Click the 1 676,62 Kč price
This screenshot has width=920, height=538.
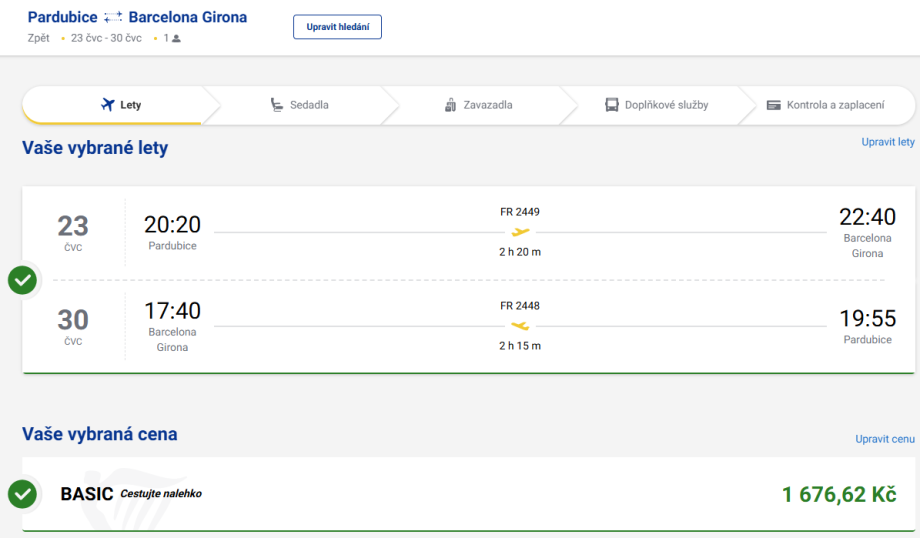coord(838,494)
